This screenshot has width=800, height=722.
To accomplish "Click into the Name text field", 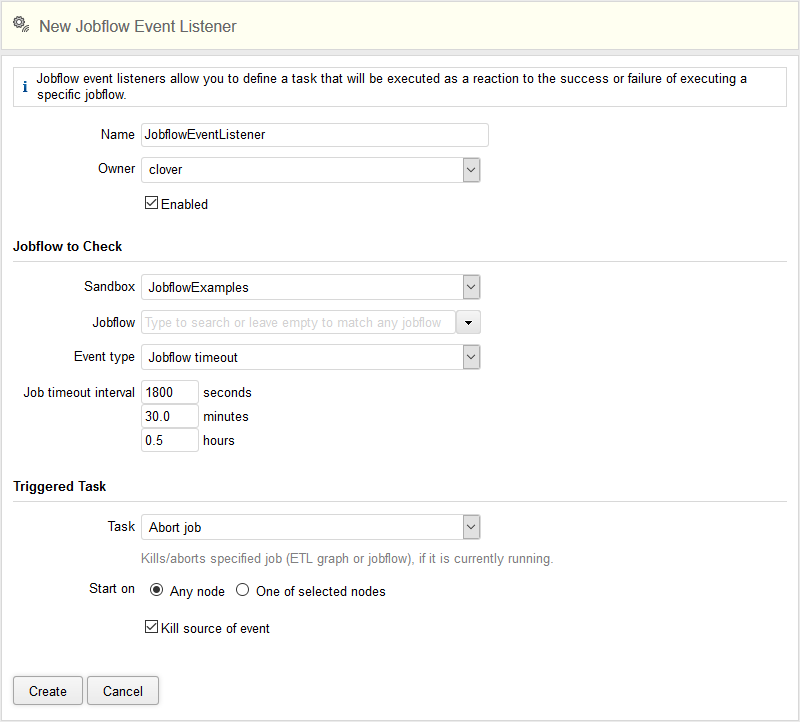I will click(x=315, y=135).
